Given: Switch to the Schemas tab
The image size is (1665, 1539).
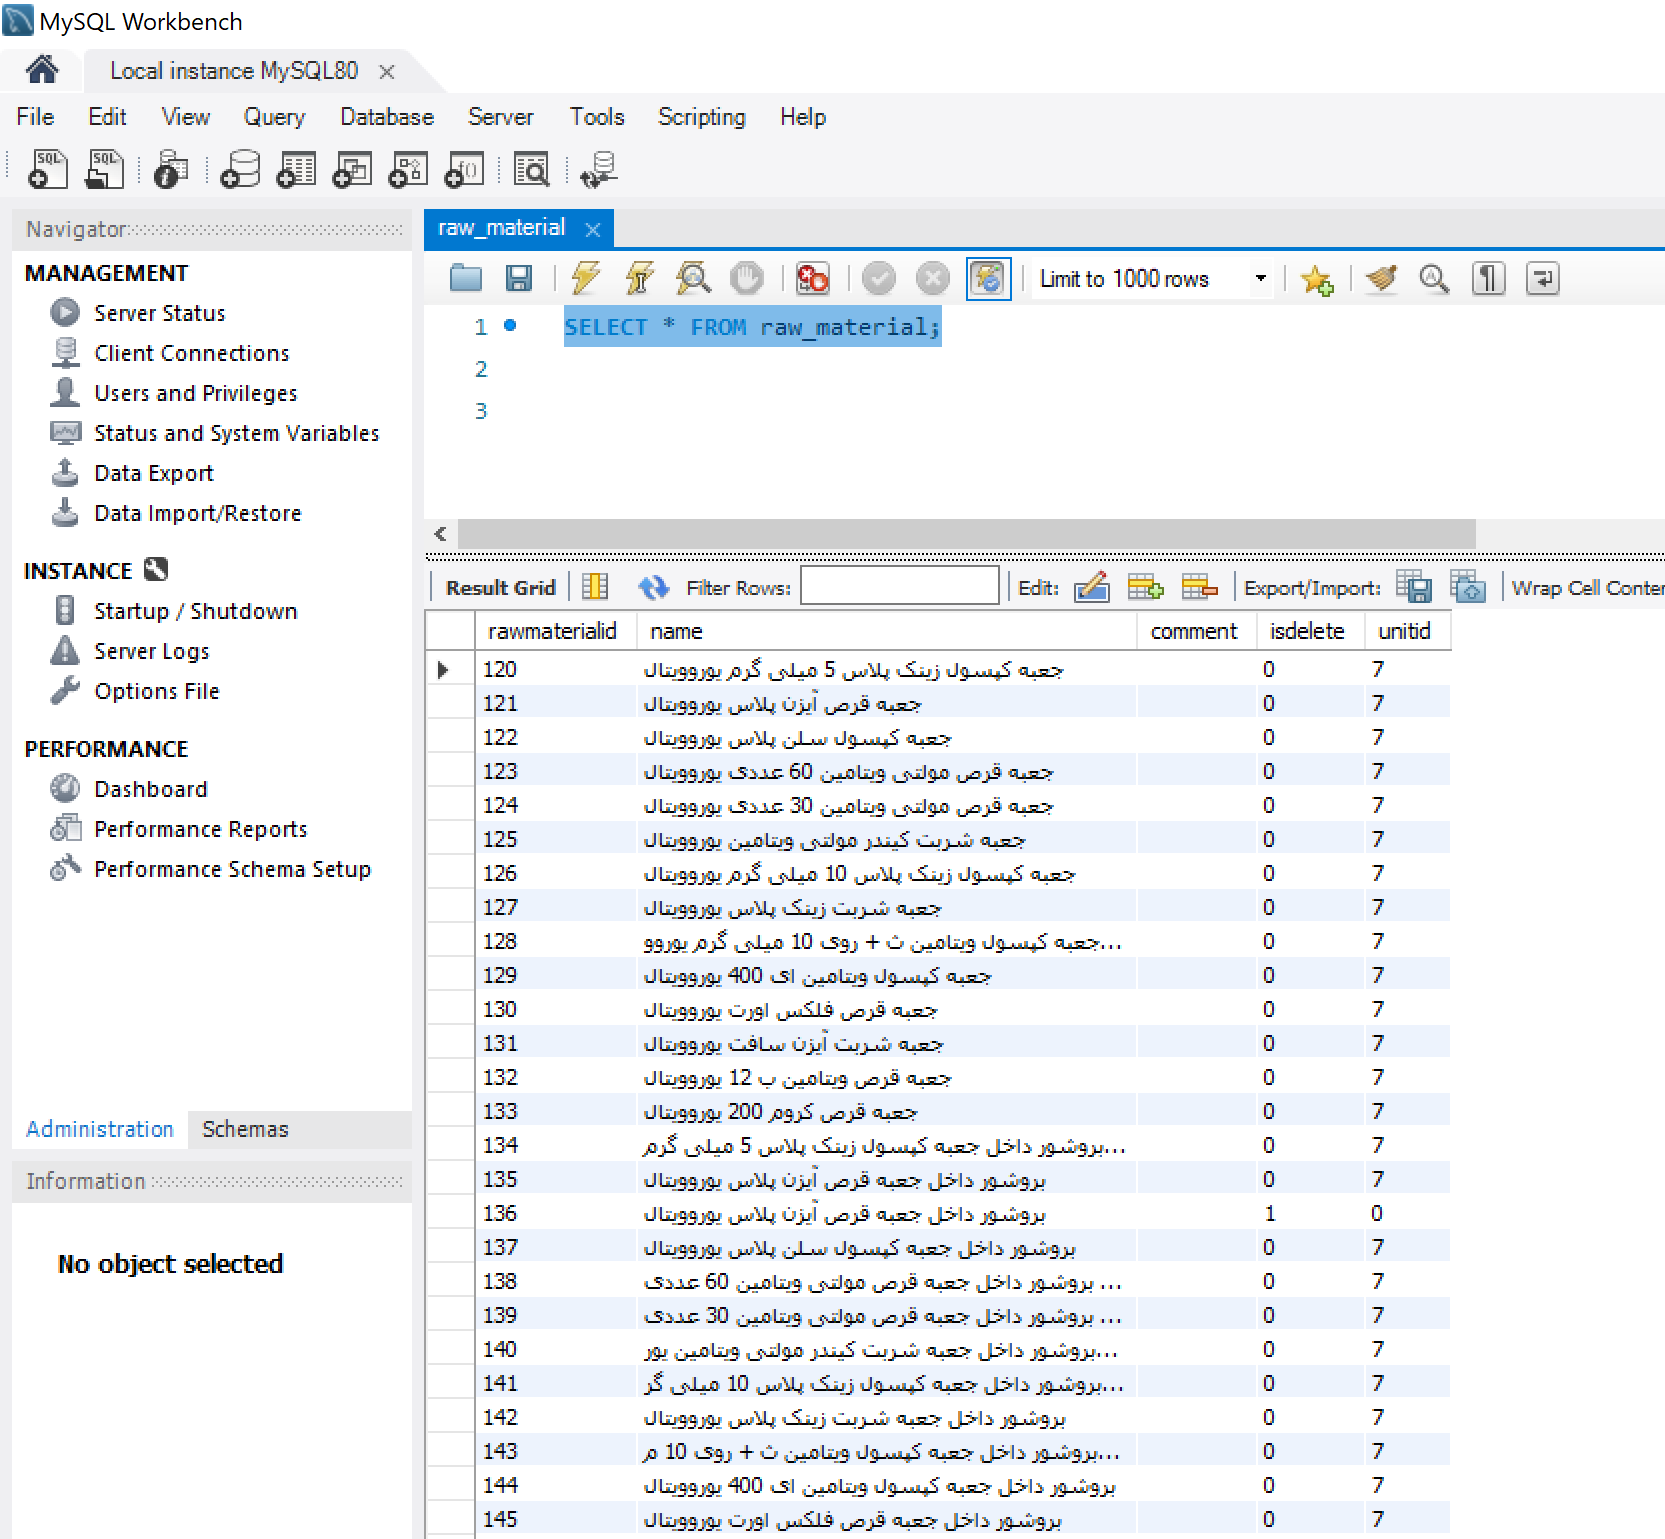Looking at the screenshot, I should tap(245, 1129).
